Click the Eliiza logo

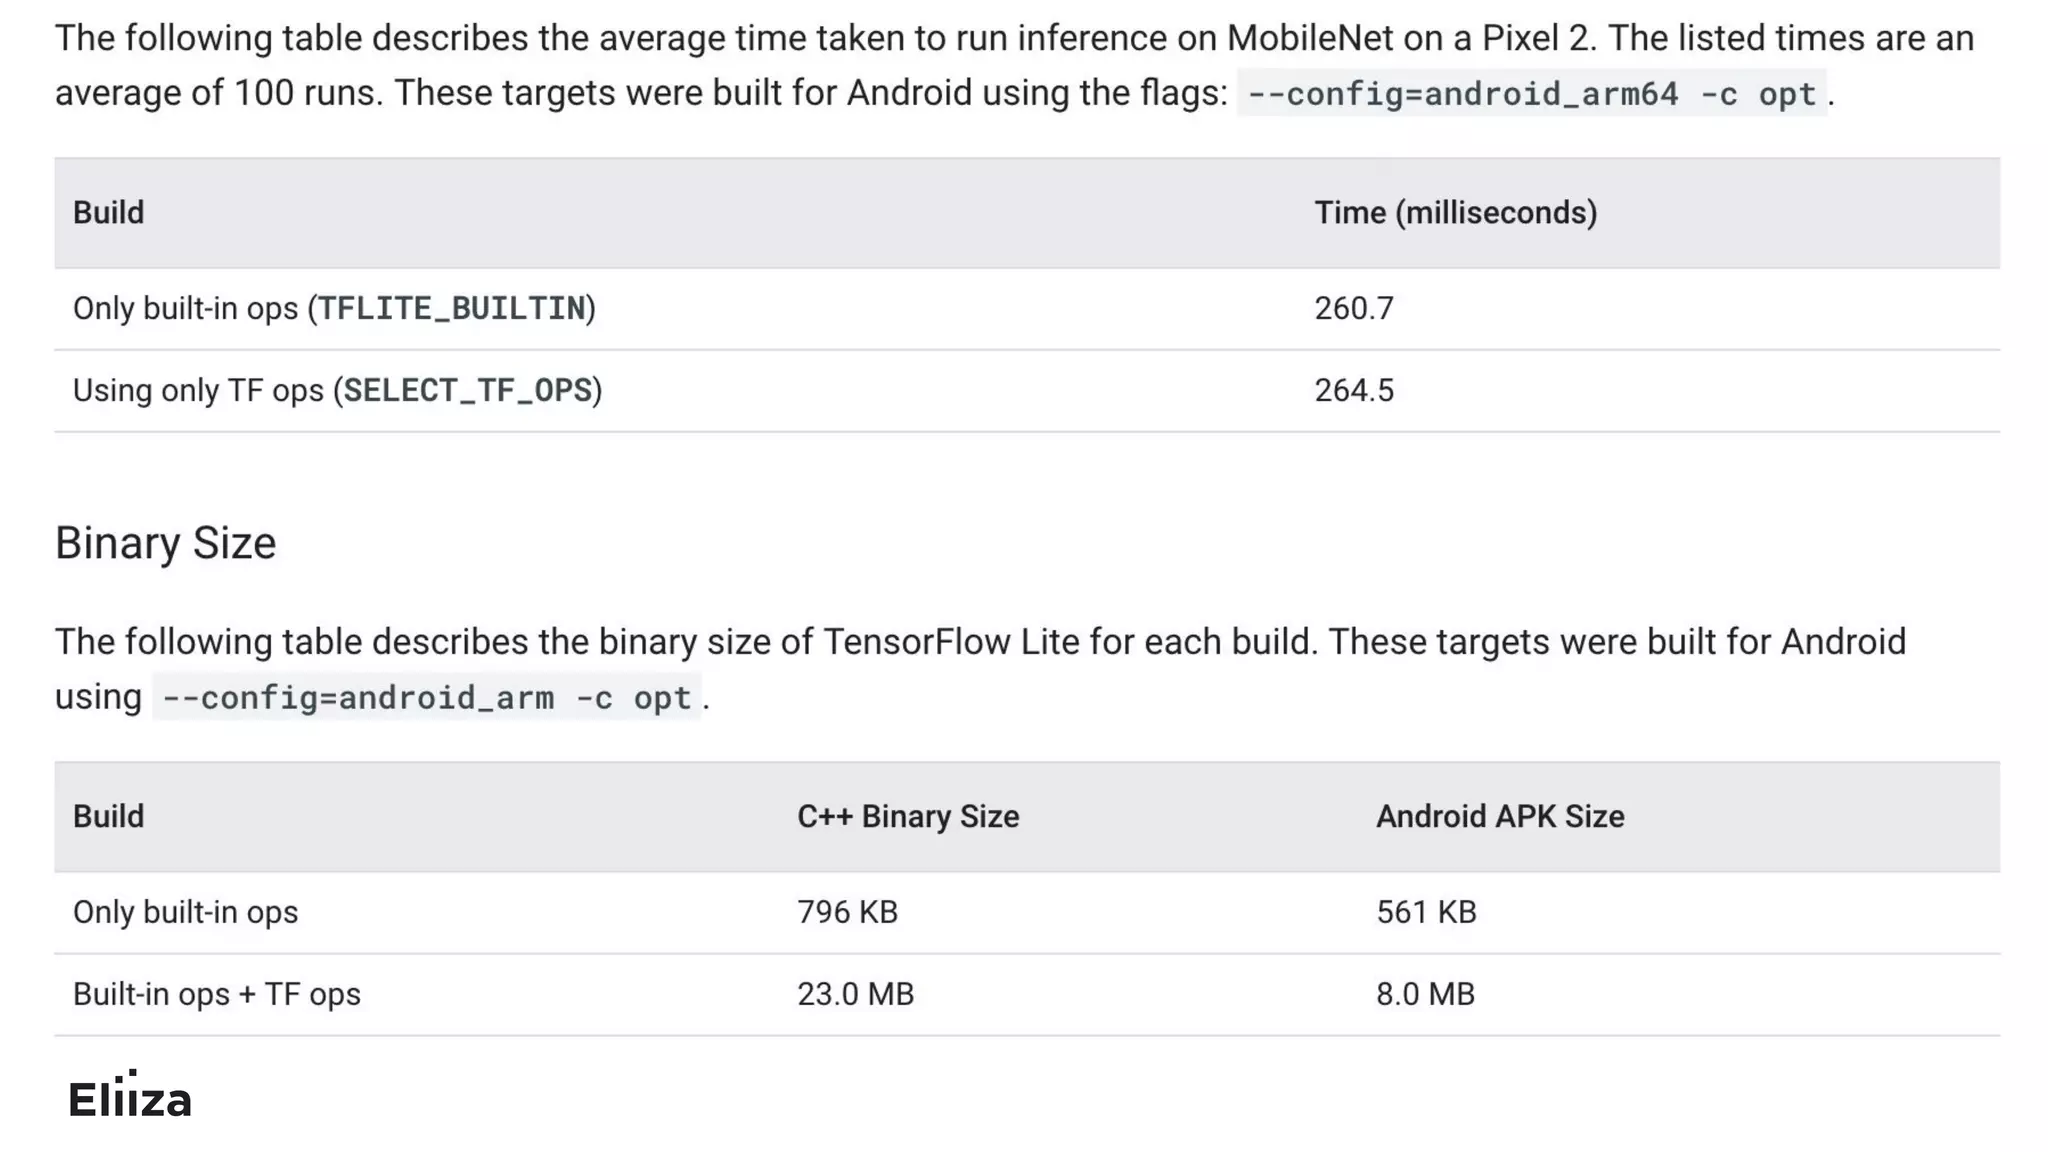130,1099
